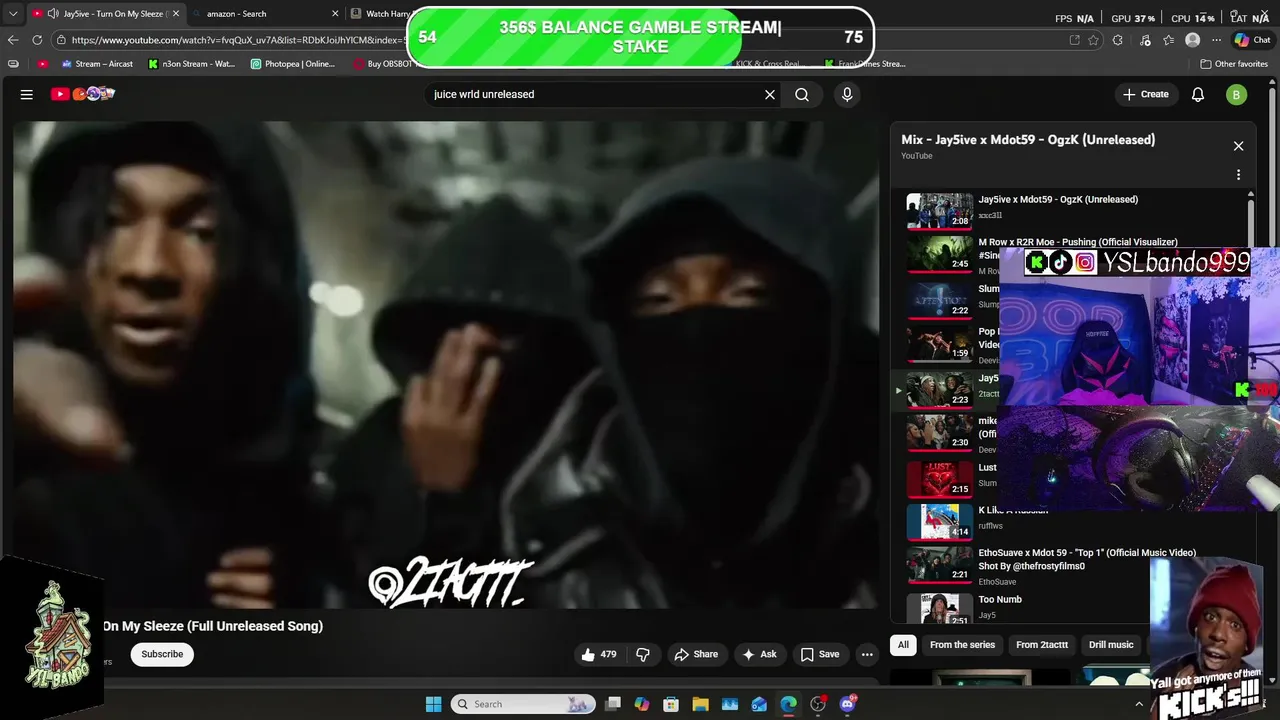Screen dimensions: 1280x720
Task: Open the tab search dropdown arrow
Action: (13, 14)
